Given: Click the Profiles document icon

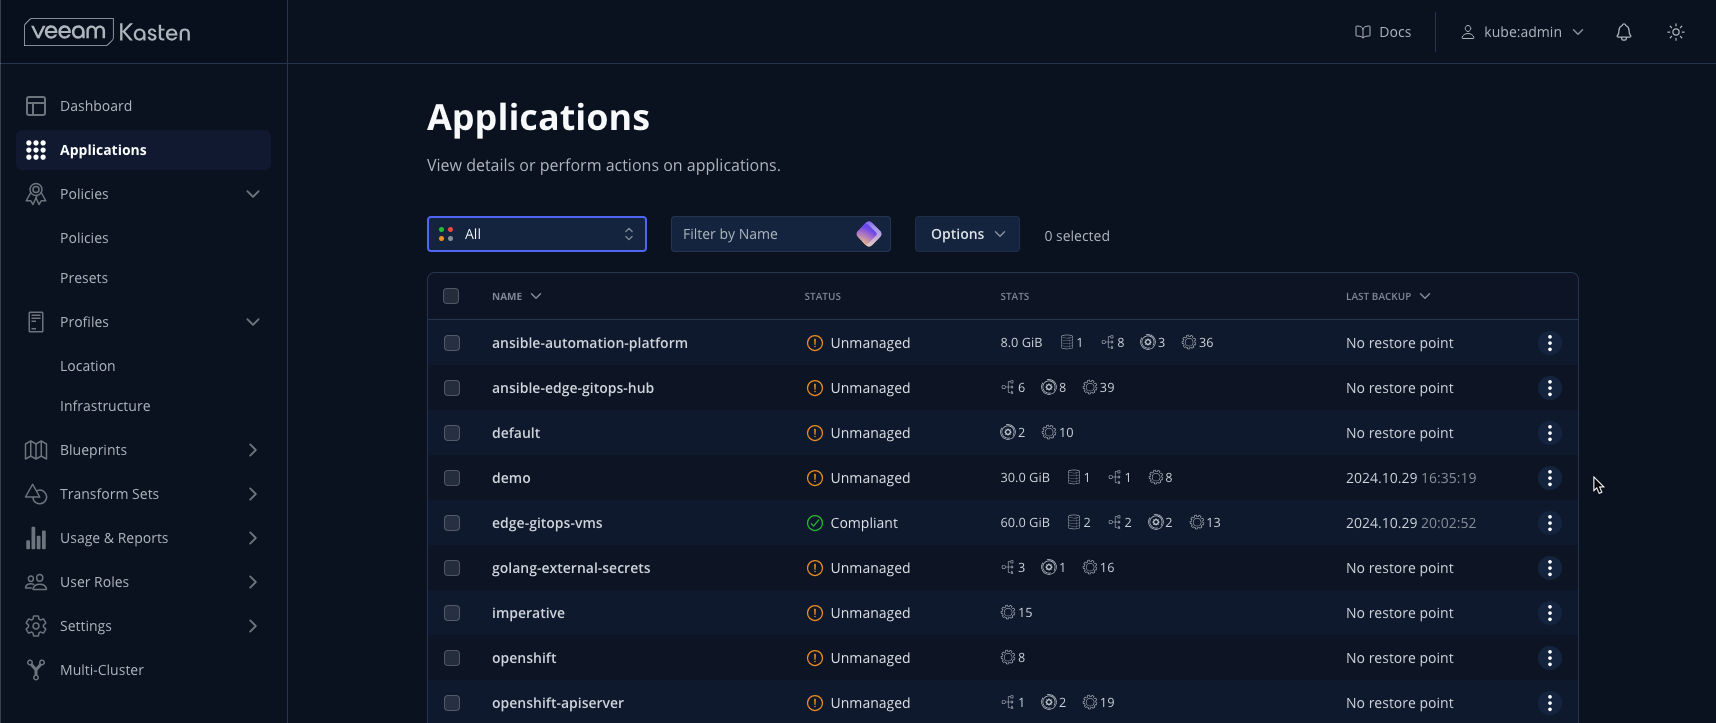Looking at the screenshot, I should point(36,322).
